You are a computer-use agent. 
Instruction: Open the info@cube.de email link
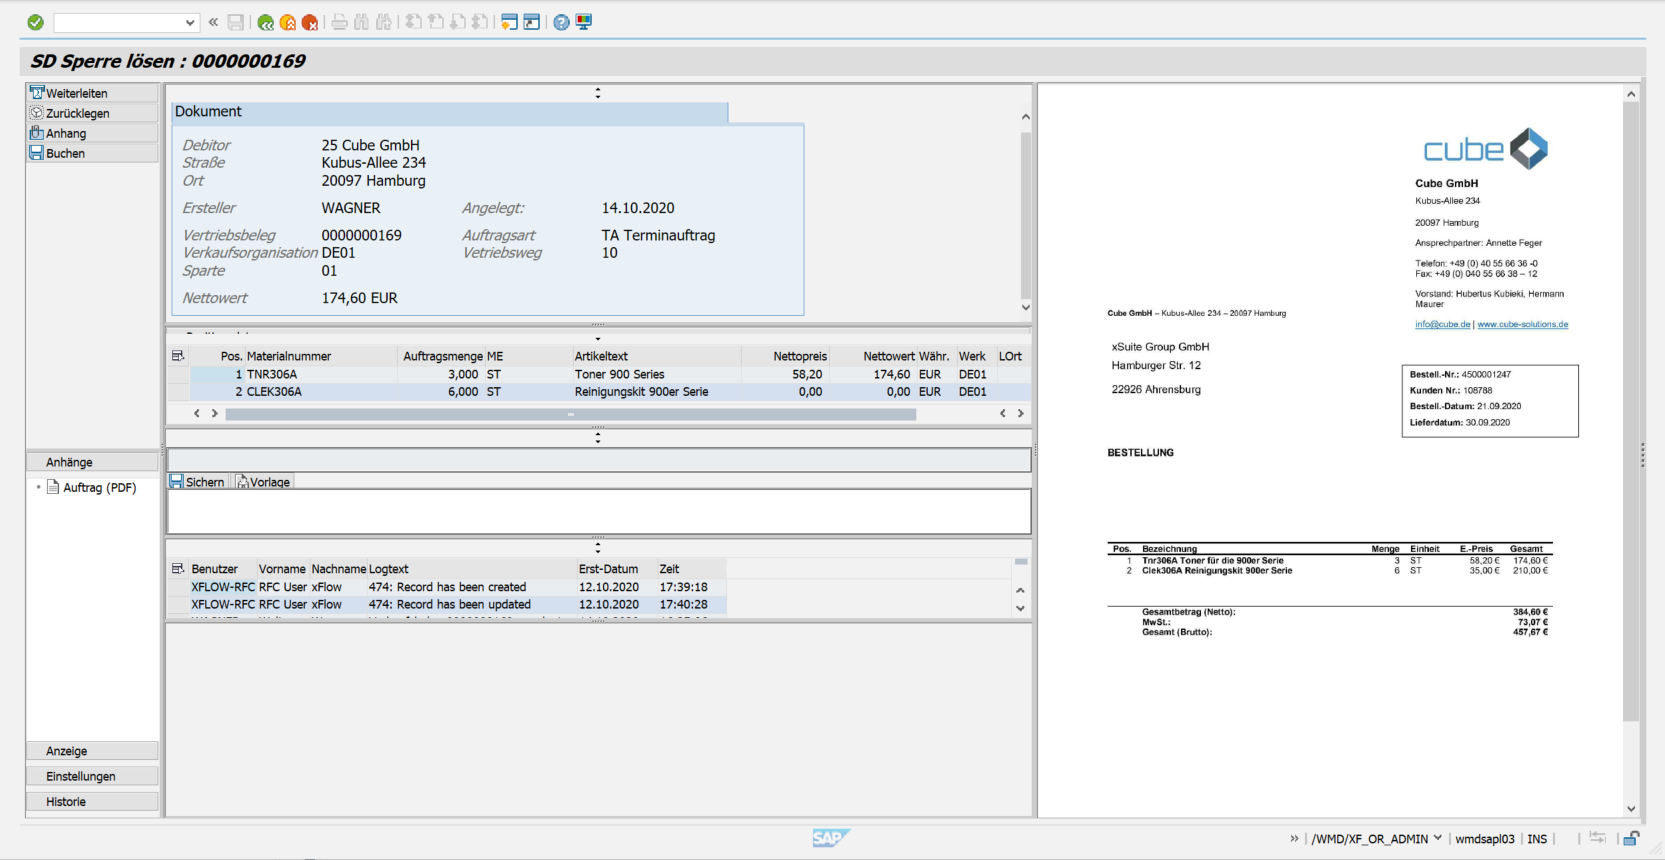[1442, 324]
